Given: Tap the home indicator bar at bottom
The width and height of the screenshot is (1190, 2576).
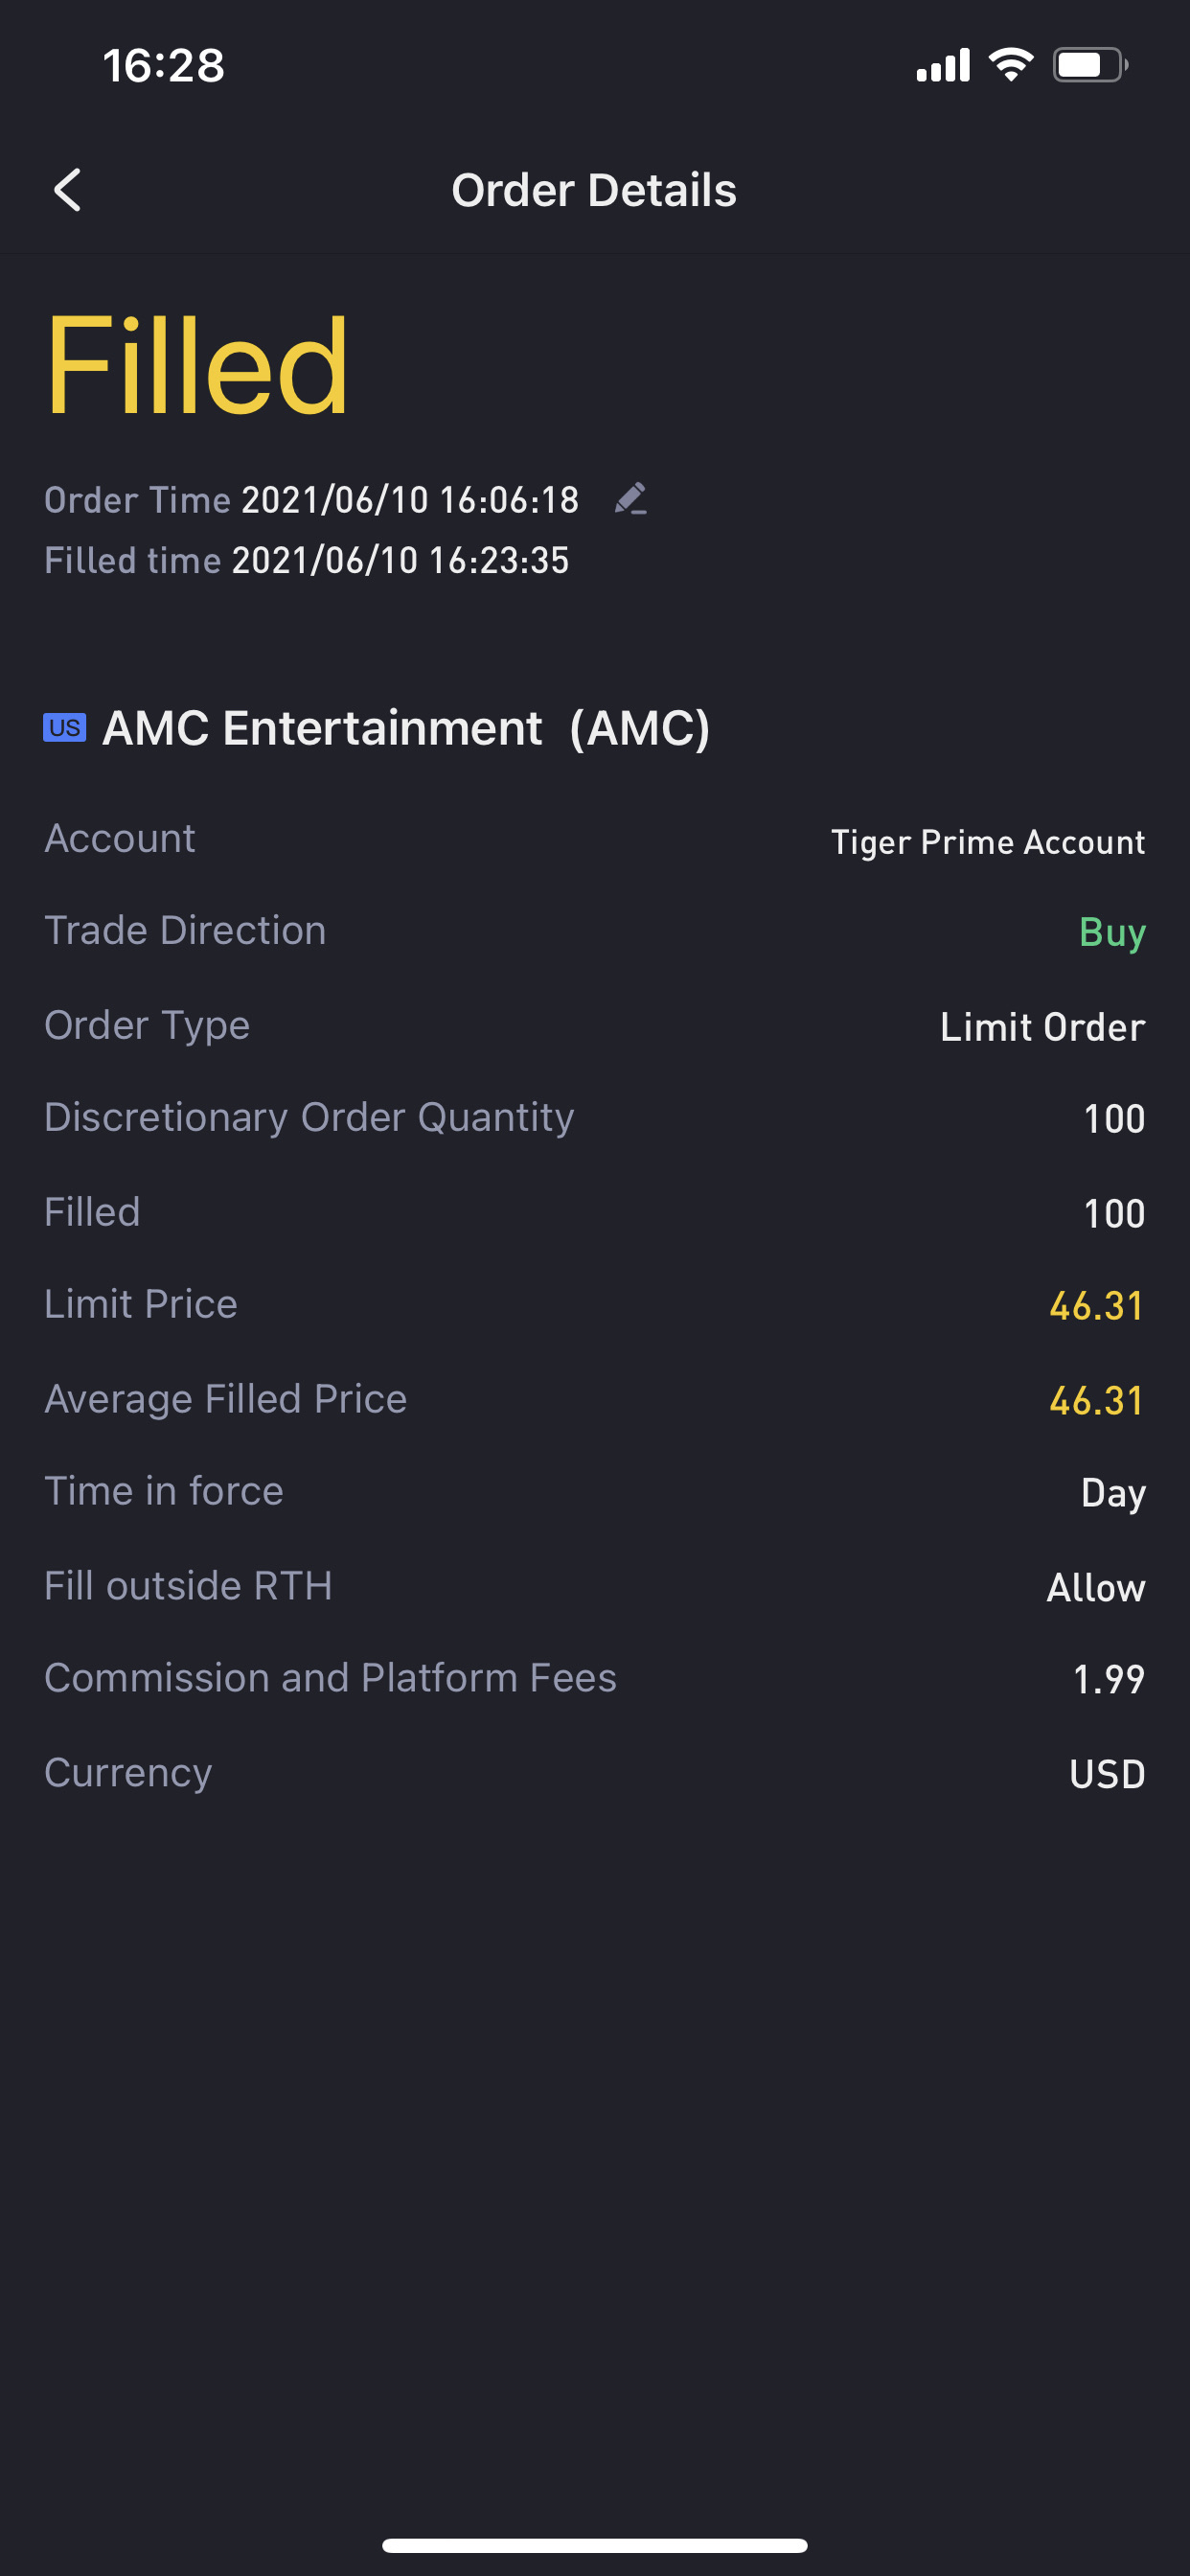Looking at the screenshot, I should coord(594,2545).
